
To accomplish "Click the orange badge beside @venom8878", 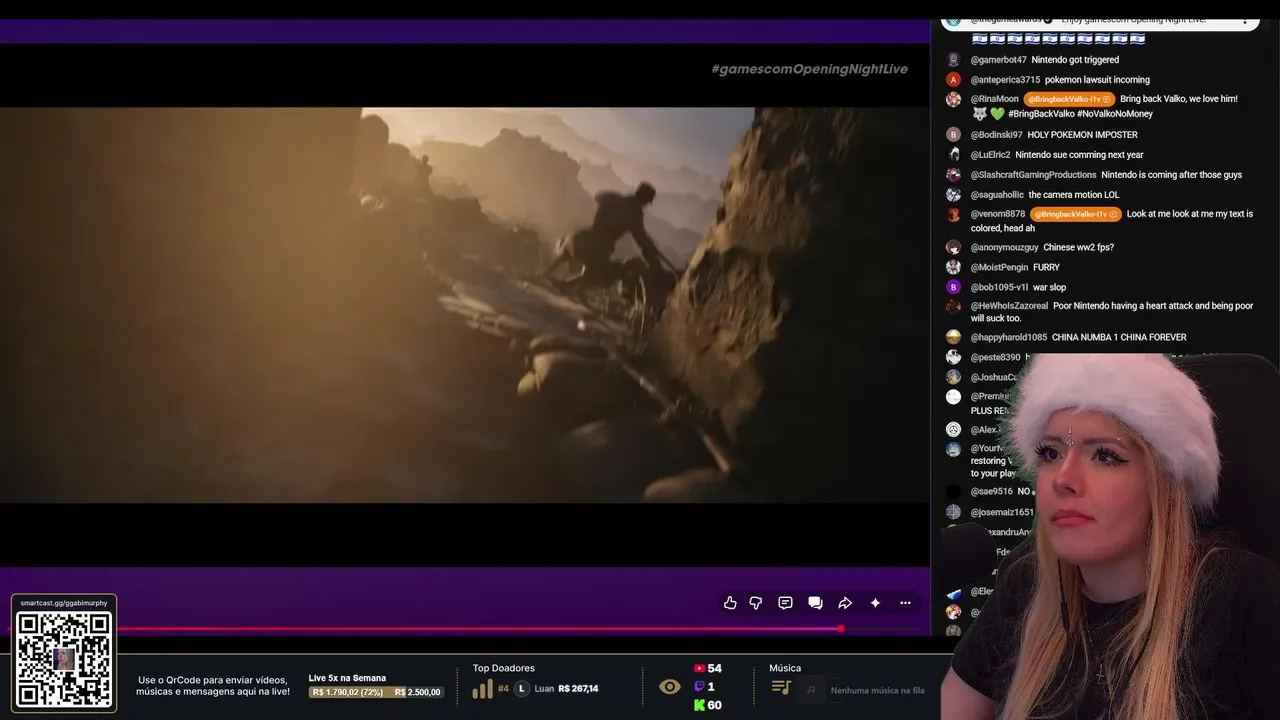I will click(x=1075, y=214).
